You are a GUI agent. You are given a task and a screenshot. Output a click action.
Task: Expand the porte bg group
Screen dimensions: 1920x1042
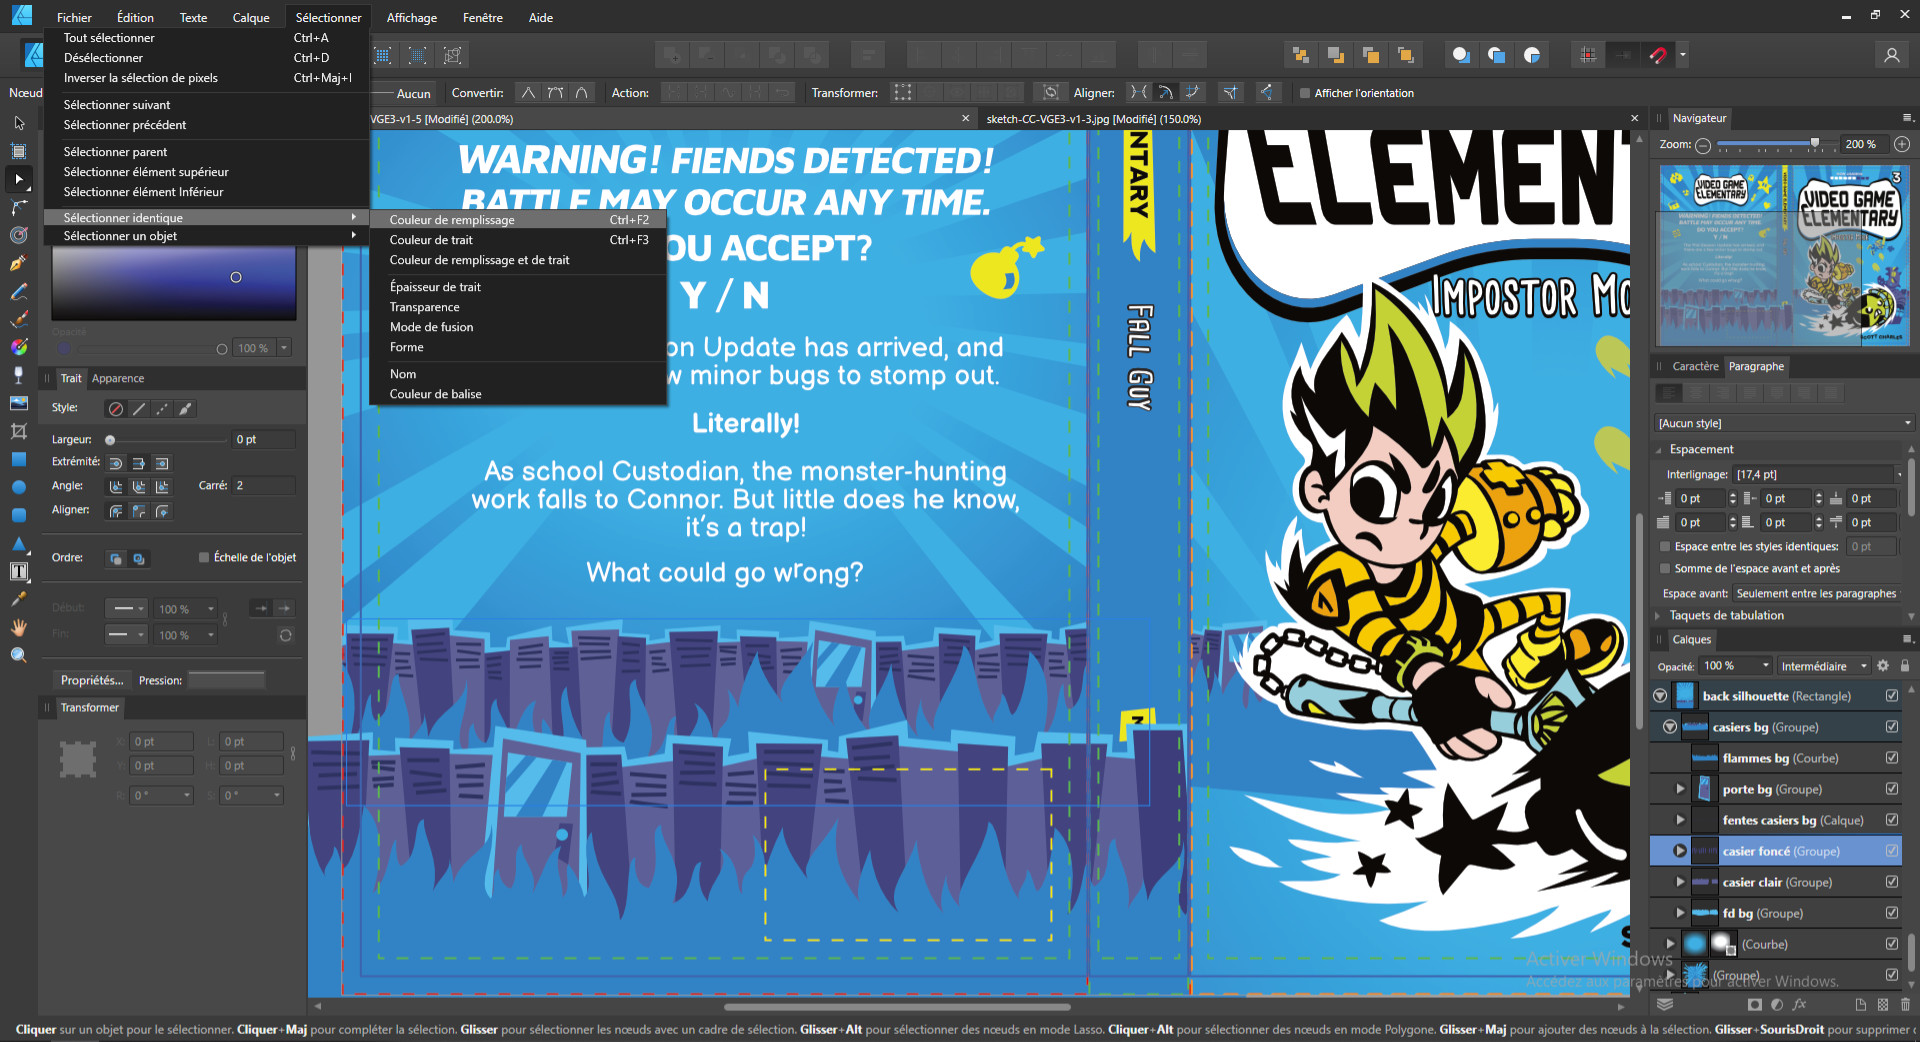1680,789
